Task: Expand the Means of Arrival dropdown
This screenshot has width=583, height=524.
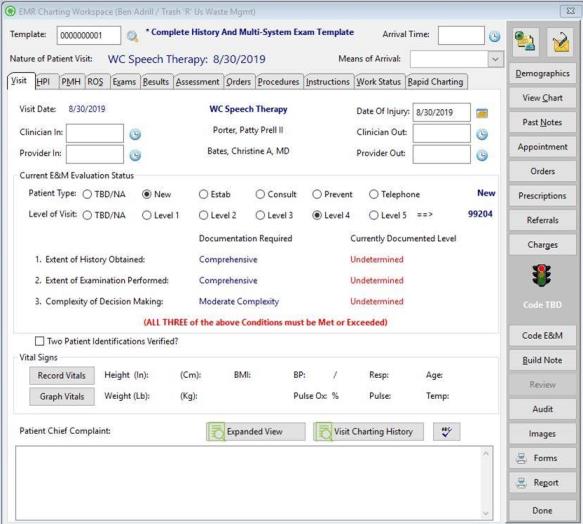Action: click(496, 60)
